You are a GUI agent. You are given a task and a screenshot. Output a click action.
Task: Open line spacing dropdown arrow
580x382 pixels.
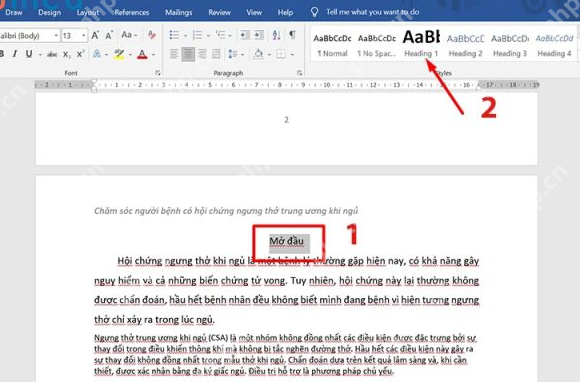[243, 55]
